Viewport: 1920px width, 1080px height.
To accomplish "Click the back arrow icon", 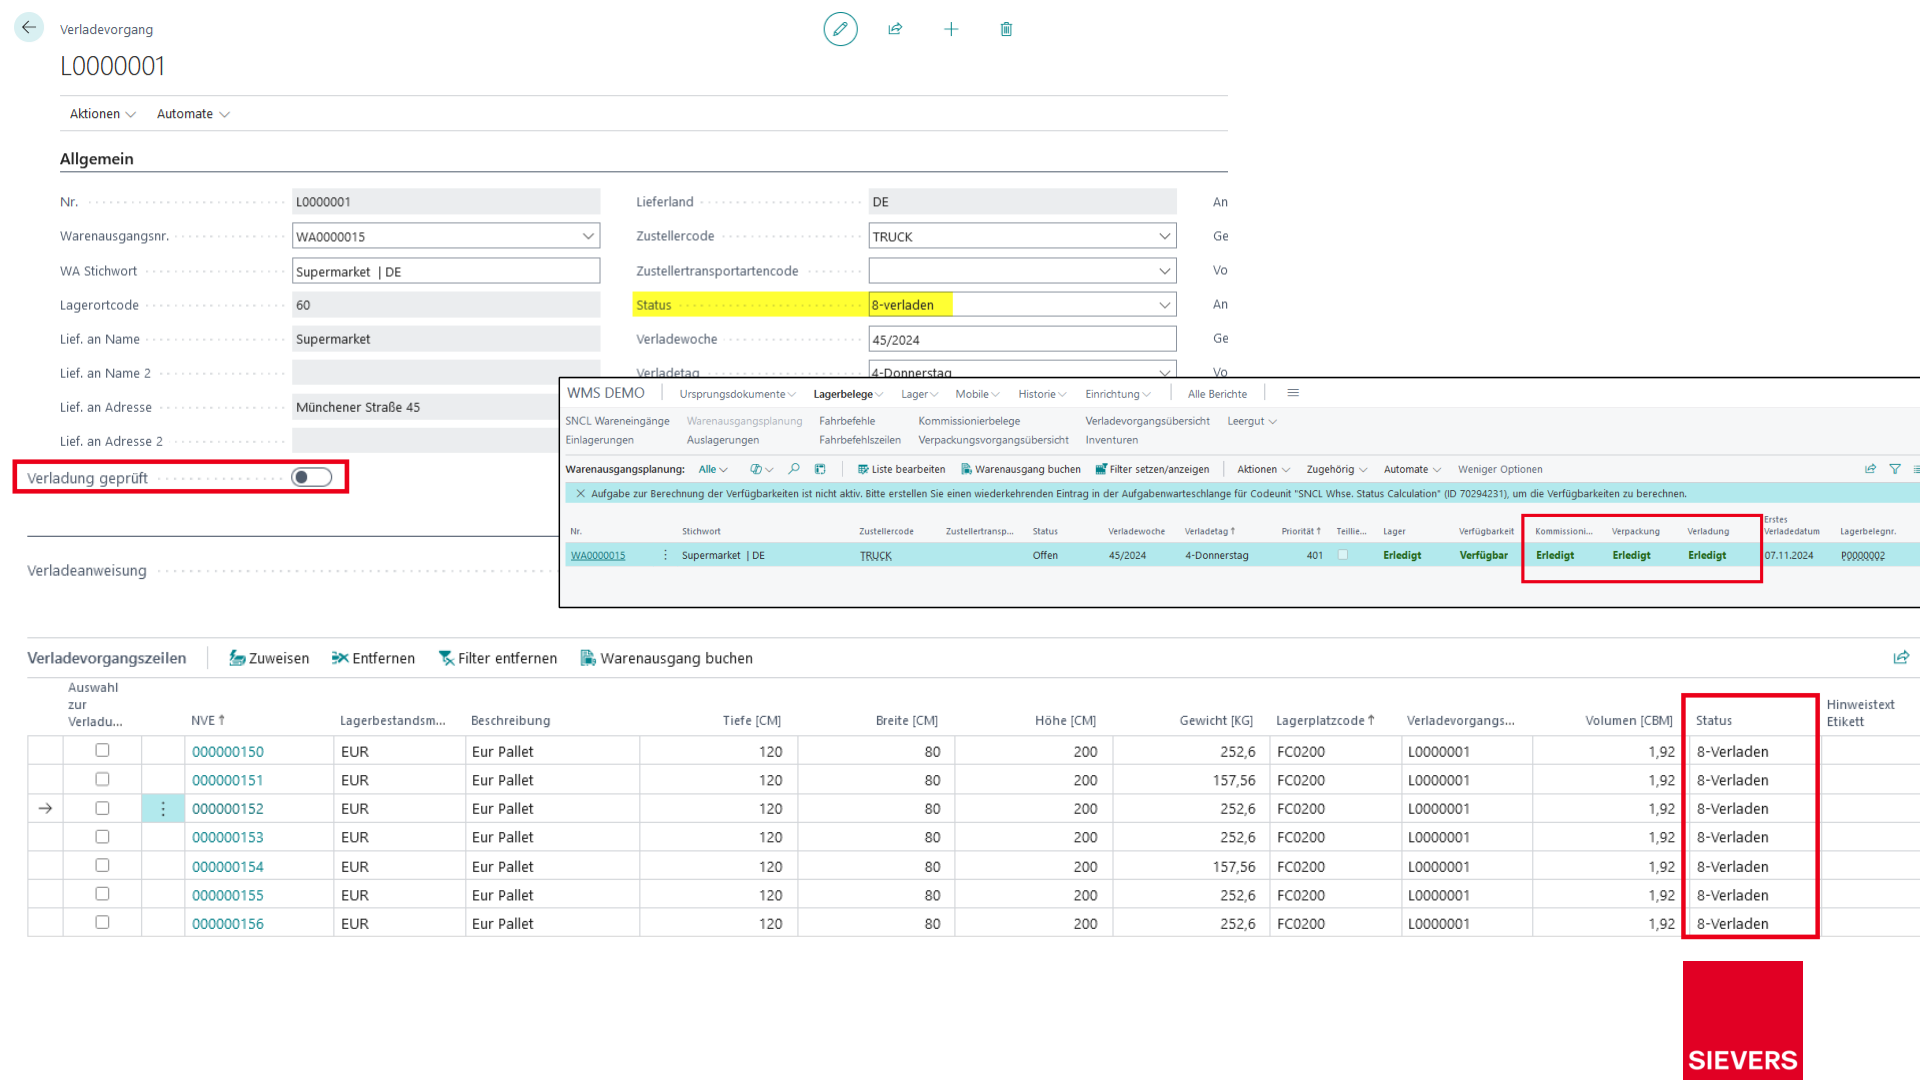I will [x=28, y=28].
